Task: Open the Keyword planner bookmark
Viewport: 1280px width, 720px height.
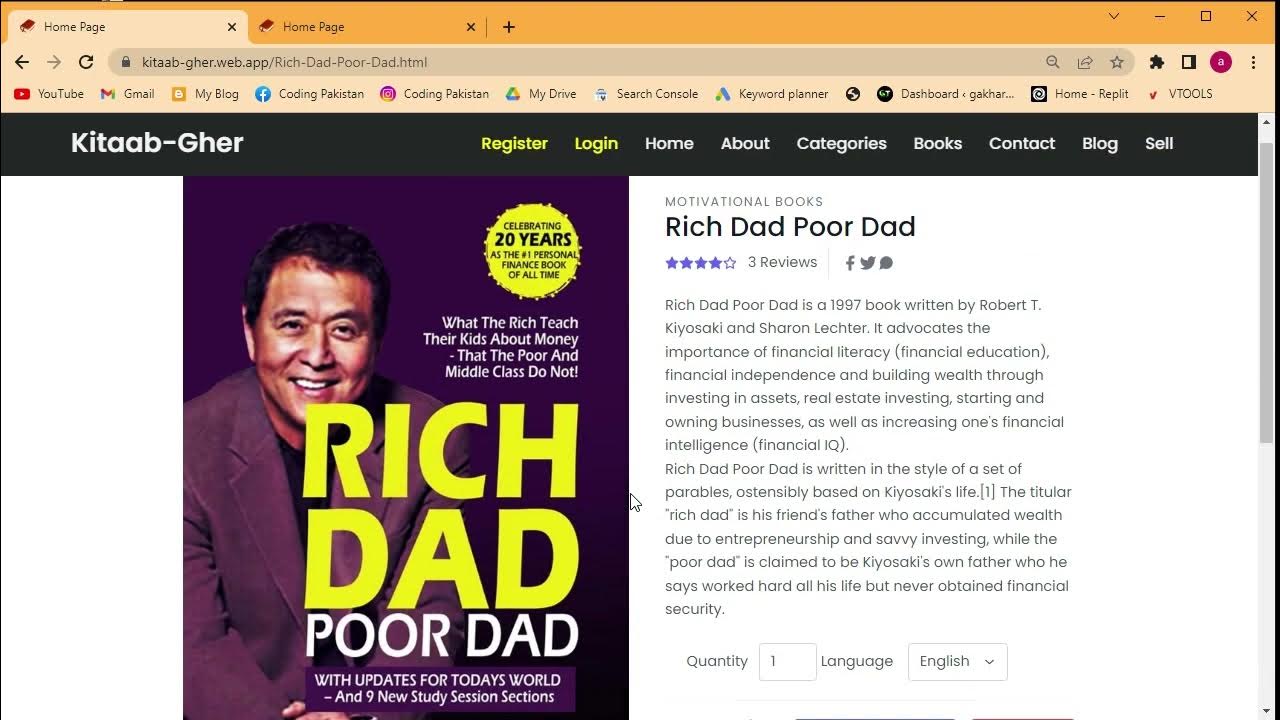Action: [772, 94]
